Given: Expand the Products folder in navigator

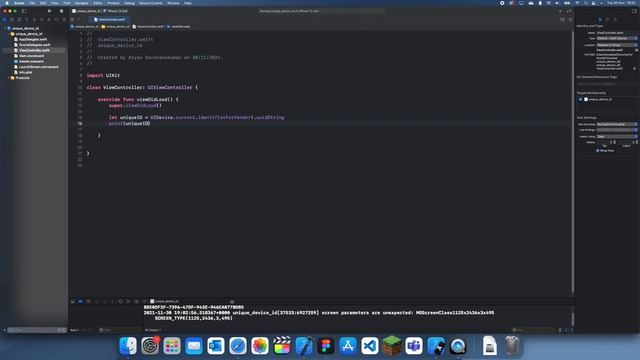Looking at the screenshot, I should 9,78.
